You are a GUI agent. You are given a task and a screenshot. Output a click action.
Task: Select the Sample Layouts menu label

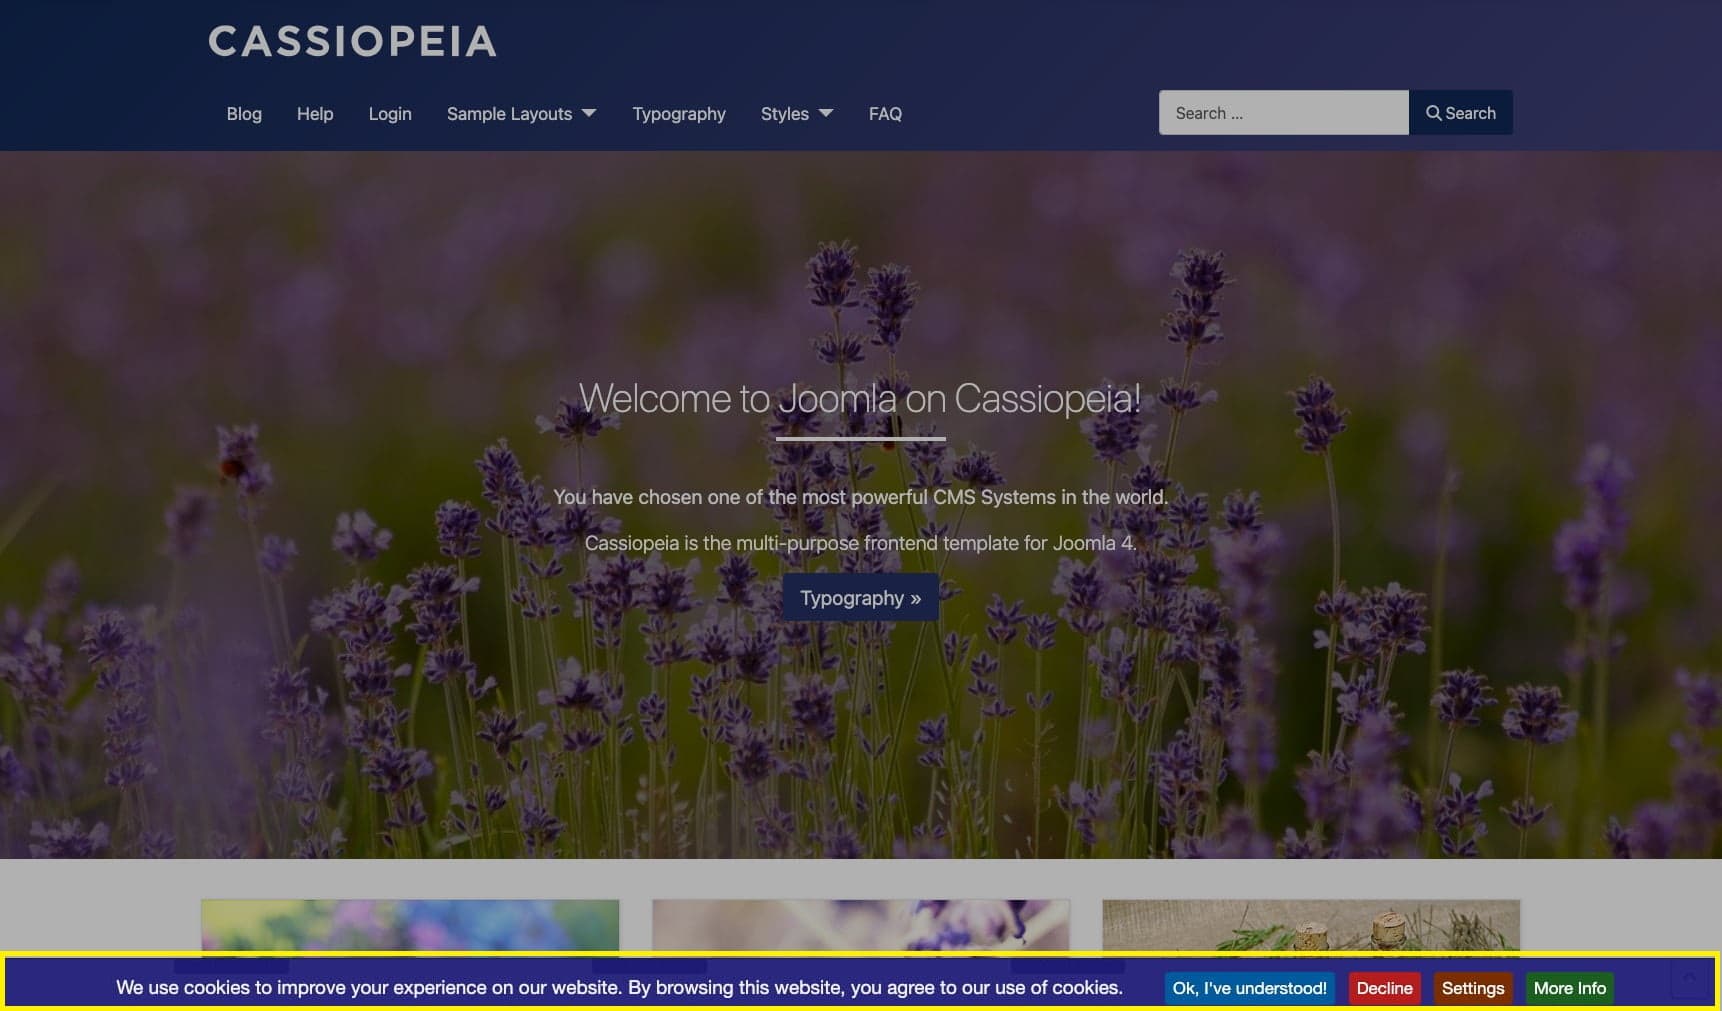click(x=509, y=114)
